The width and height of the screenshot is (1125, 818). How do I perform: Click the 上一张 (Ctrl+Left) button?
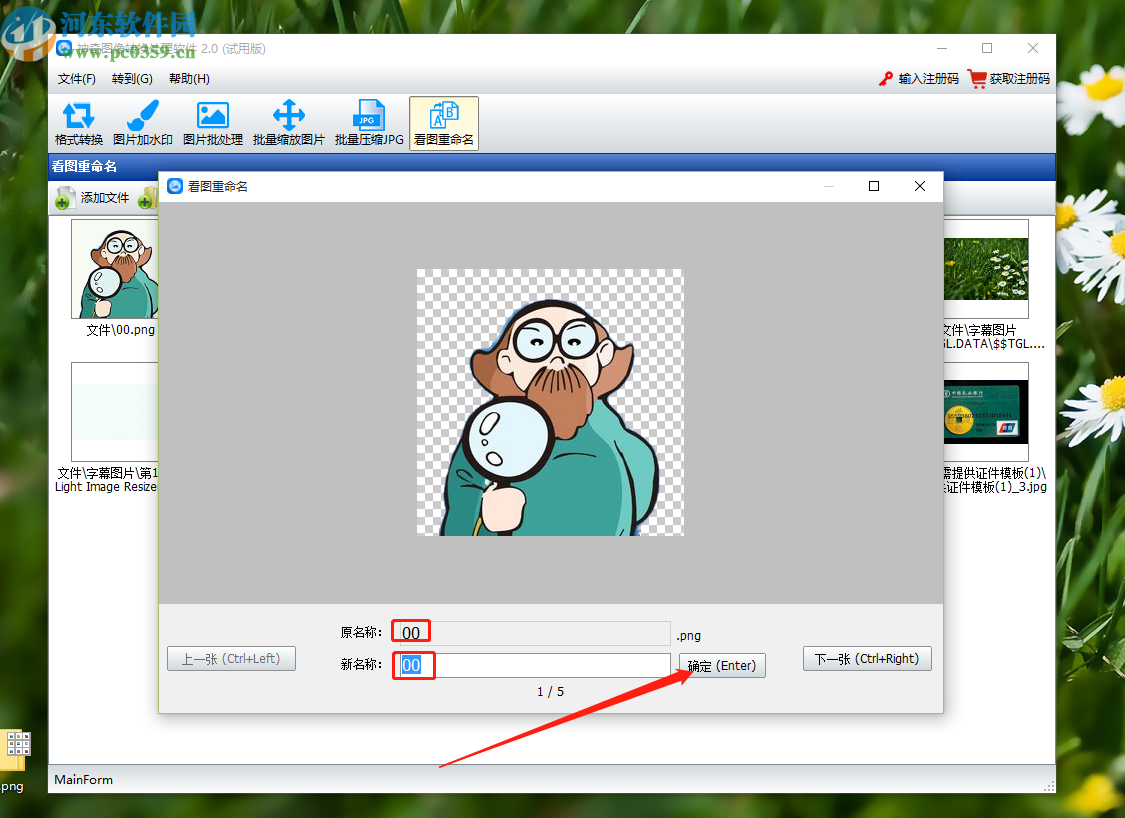231,659
